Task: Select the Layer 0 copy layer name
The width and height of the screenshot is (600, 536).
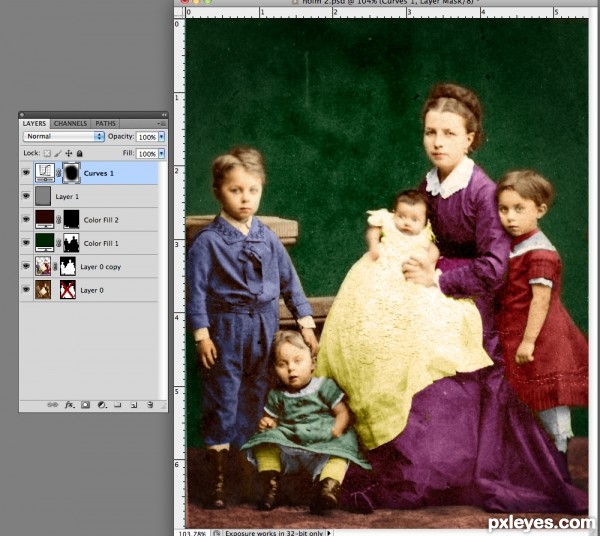Action: pos(101,267)
